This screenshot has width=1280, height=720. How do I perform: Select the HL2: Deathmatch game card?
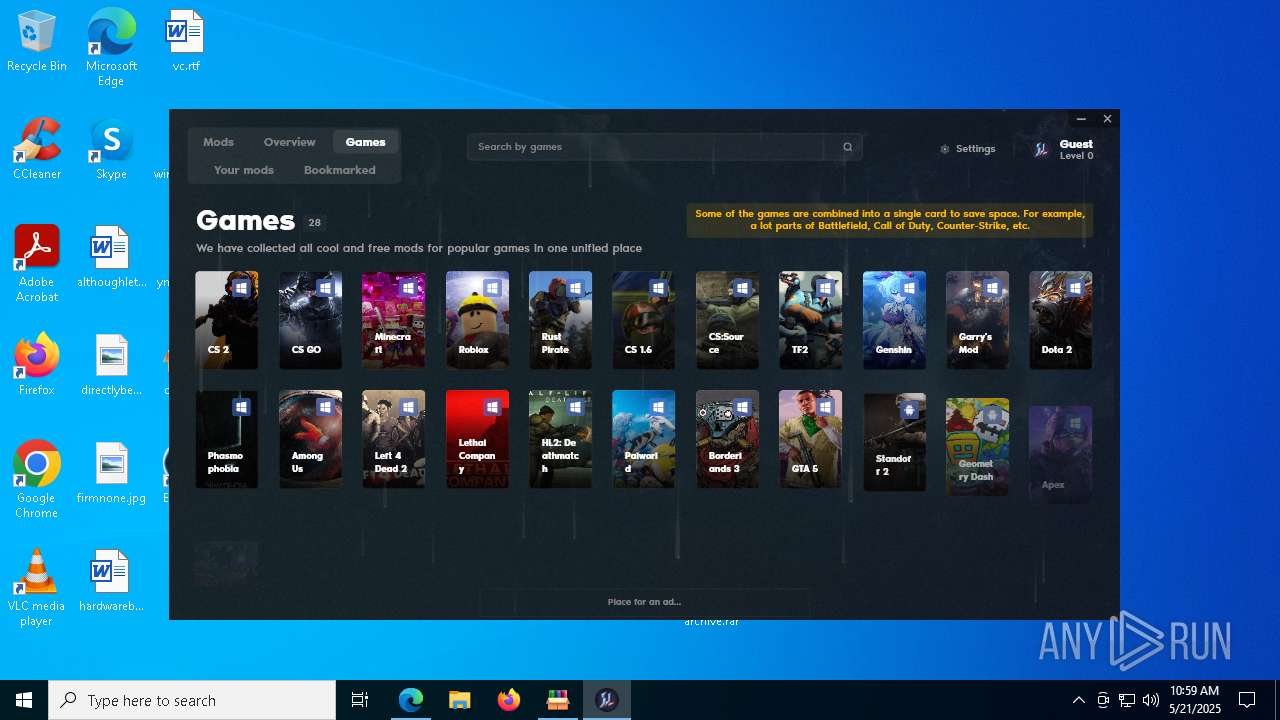click(560, 439)
